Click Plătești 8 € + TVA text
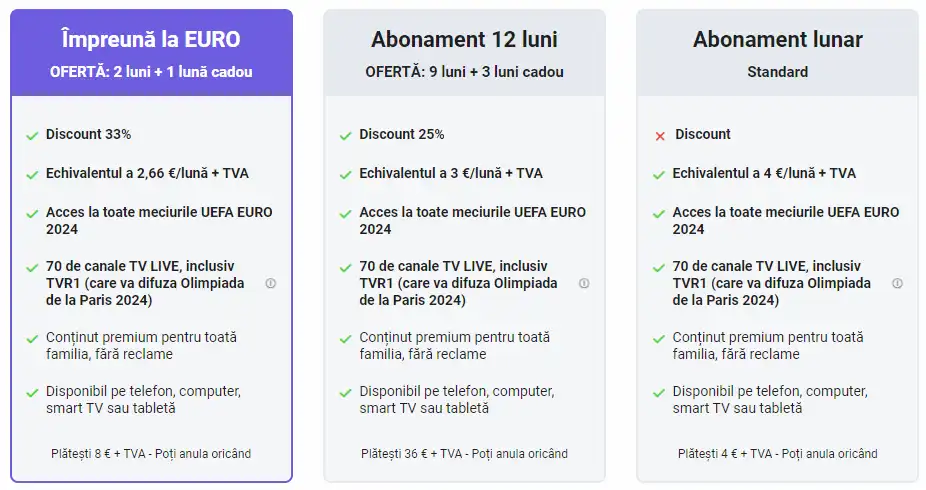The height and width of the screenshot is (490, 926). tap(151, 454)
